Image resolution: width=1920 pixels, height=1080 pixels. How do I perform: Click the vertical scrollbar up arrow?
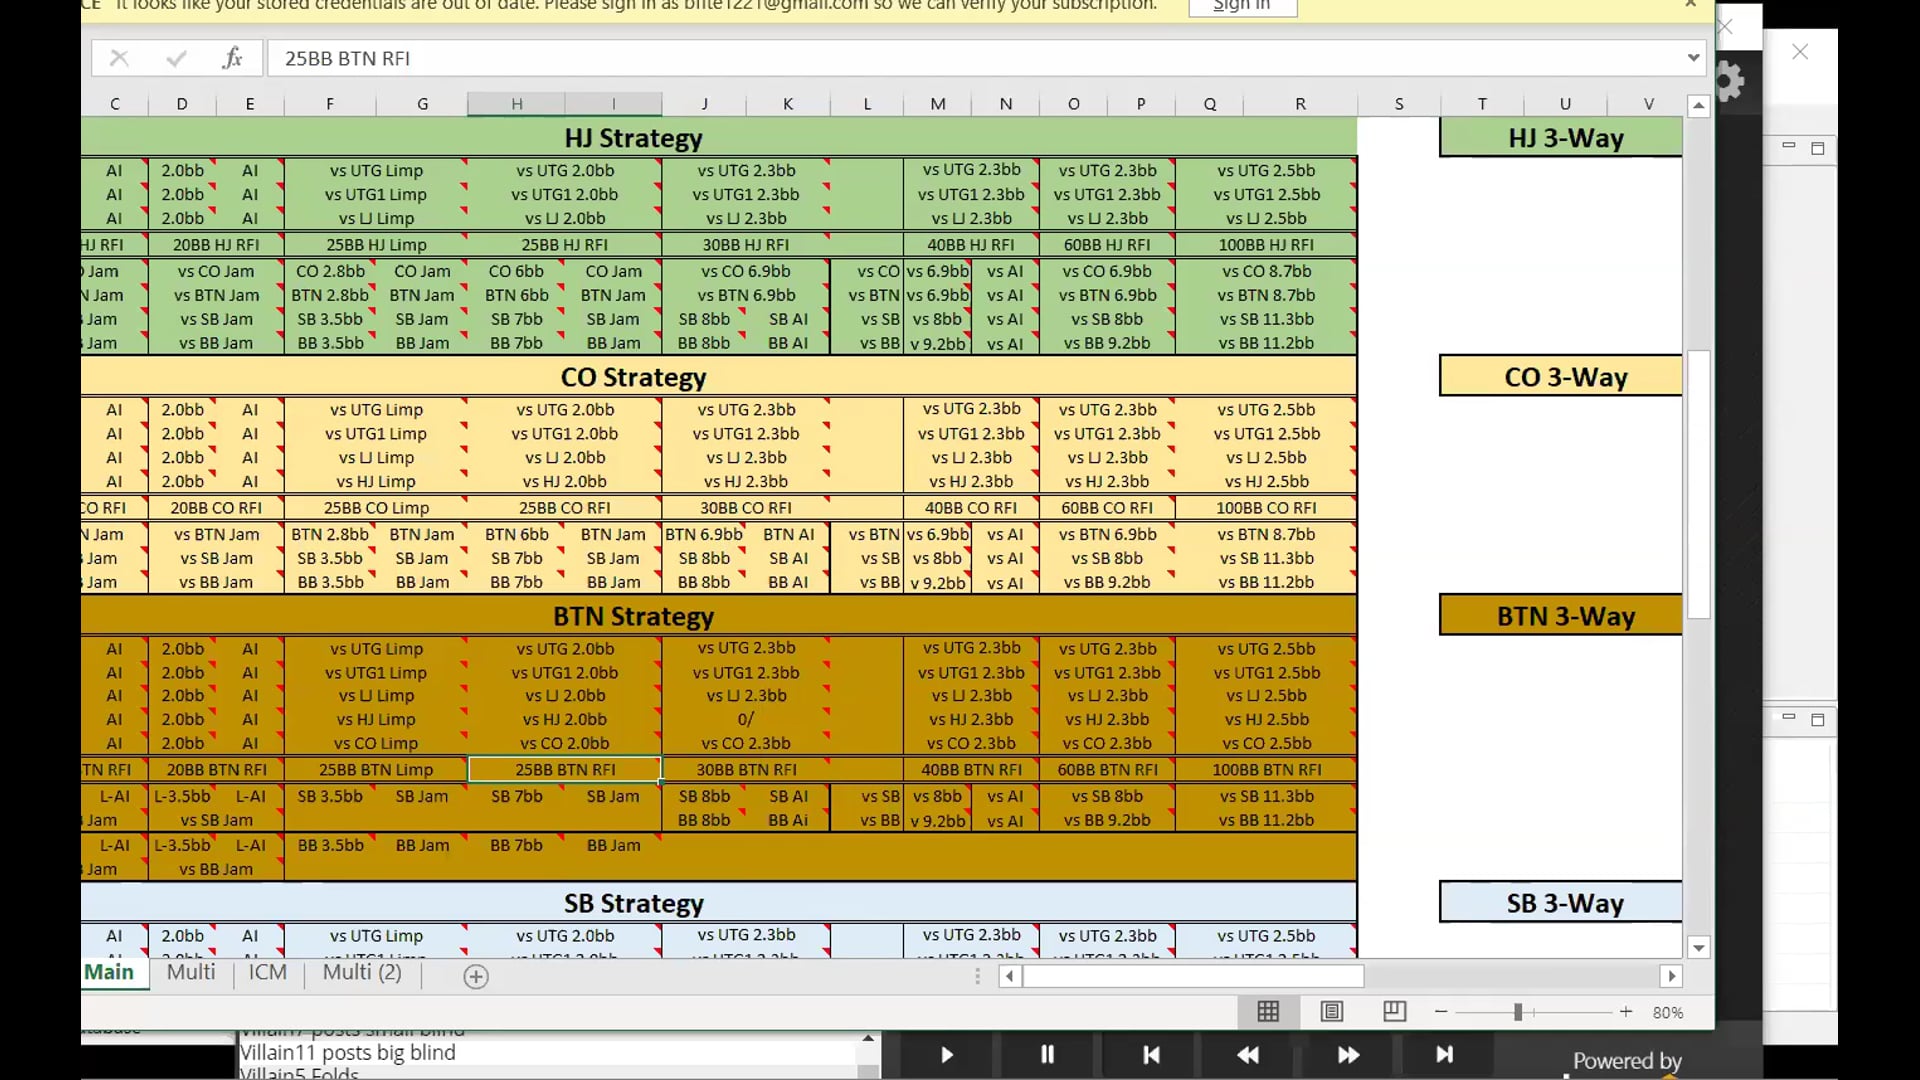tap(1698, 106)
